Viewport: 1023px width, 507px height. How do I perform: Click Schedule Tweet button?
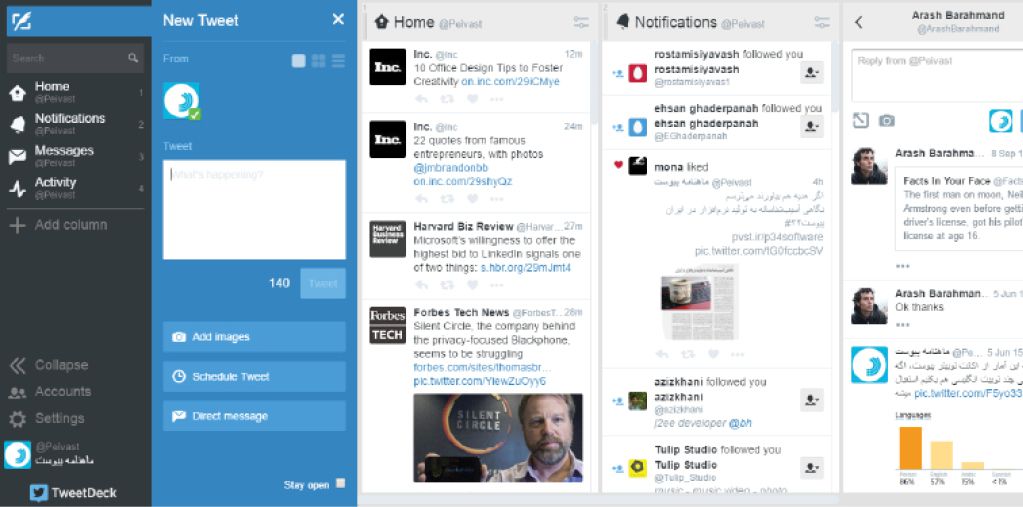point(254,376)
